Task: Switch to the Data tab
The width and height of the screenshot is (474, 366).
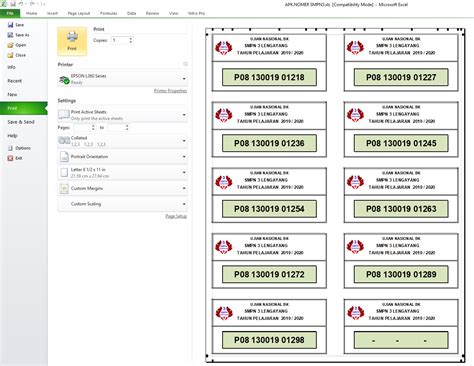Action: 132,13
